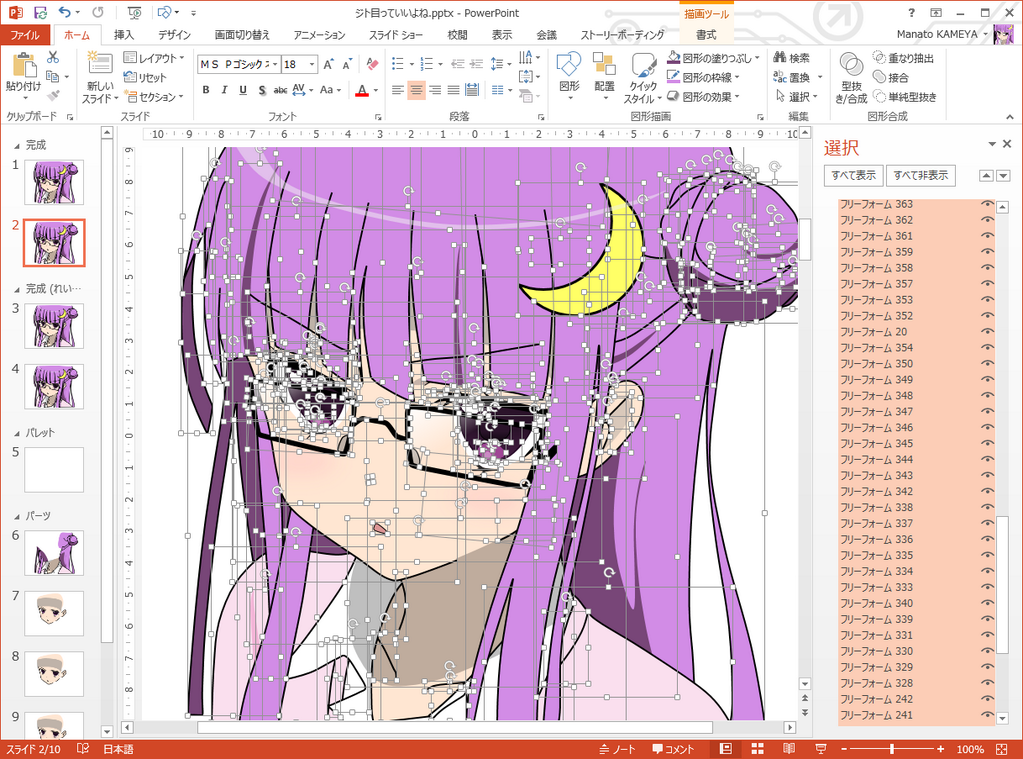Hide フリーフォーム 340 with its eye icon
1023x759 pixels.
[x=987, y=603]
